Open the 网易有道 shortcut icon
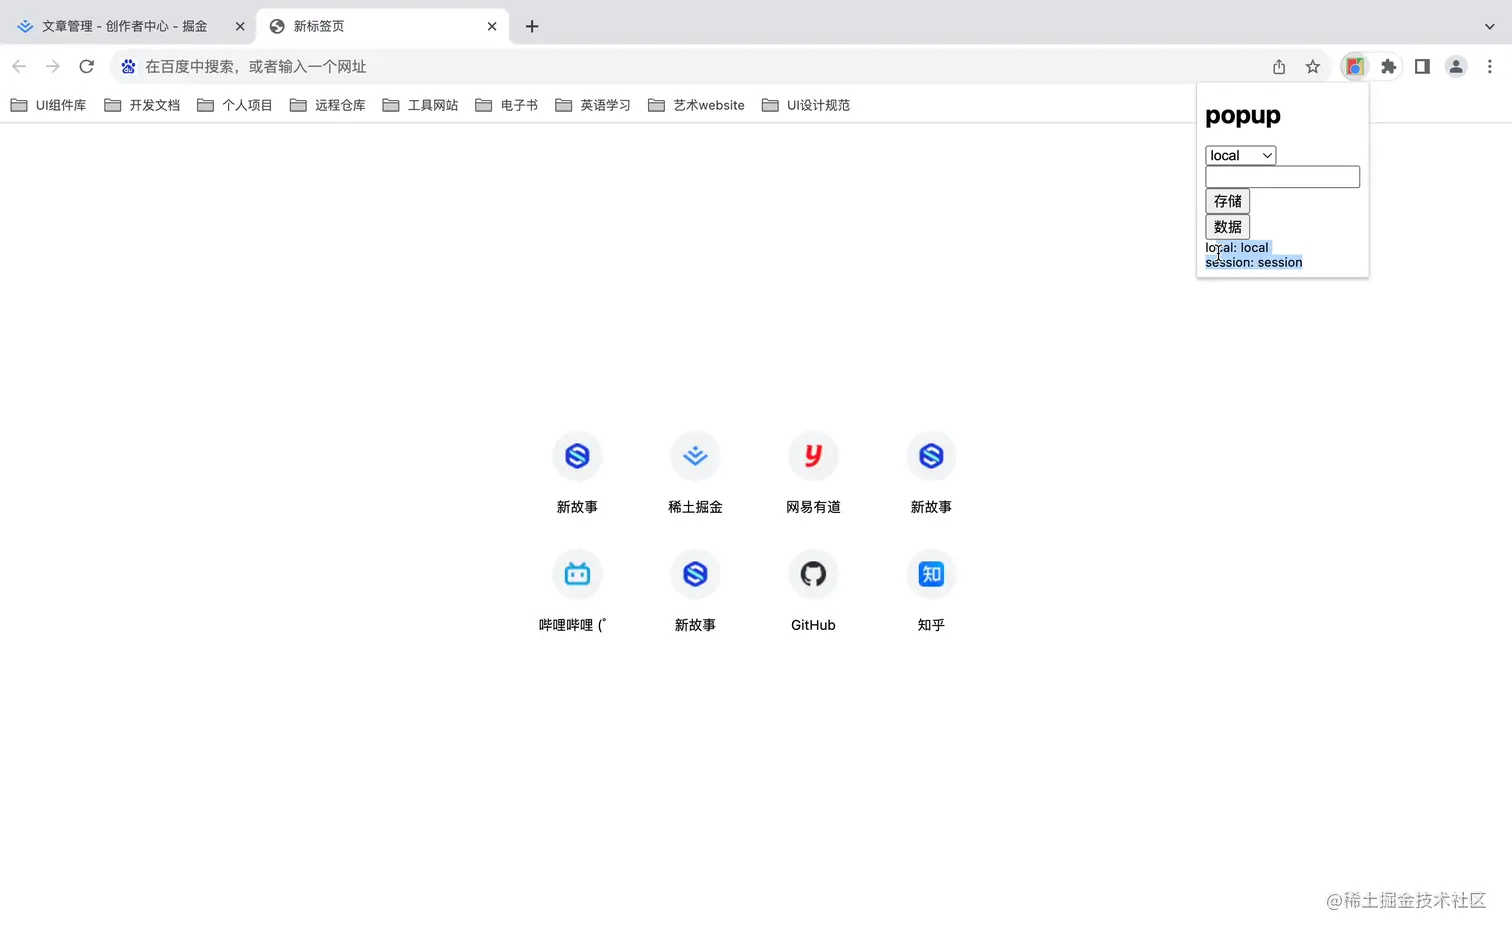1512x935 pixels. [x=813, y=455]
